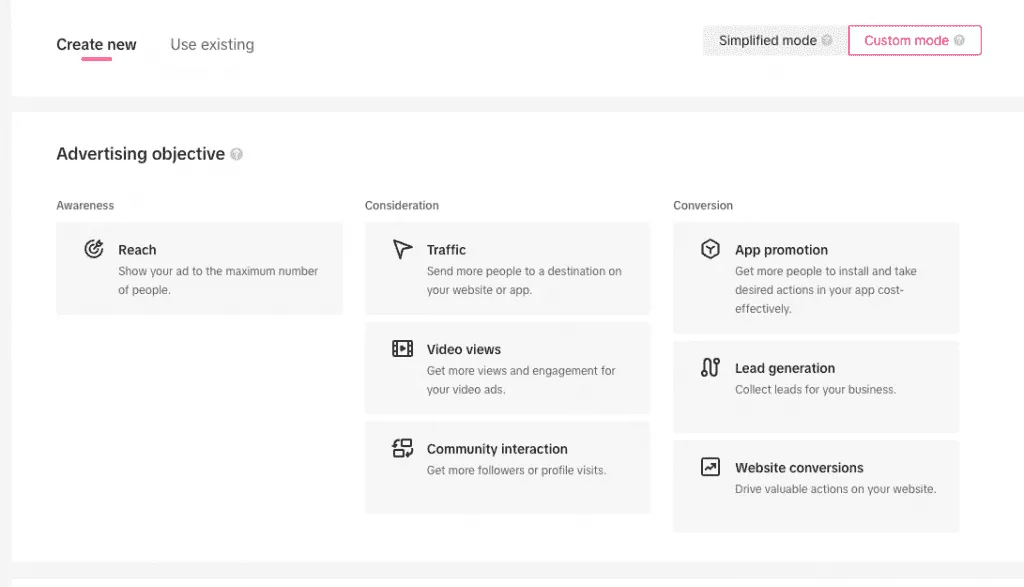Click the App promotion hexagon icon
1024x587 pixels.
click(711, 249)
